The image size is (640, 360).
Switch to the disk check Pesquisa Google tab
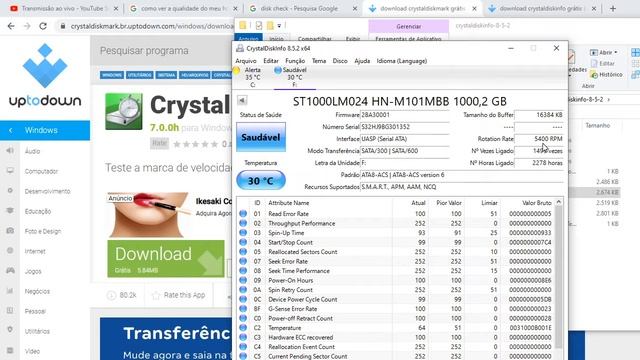point(303,9)
